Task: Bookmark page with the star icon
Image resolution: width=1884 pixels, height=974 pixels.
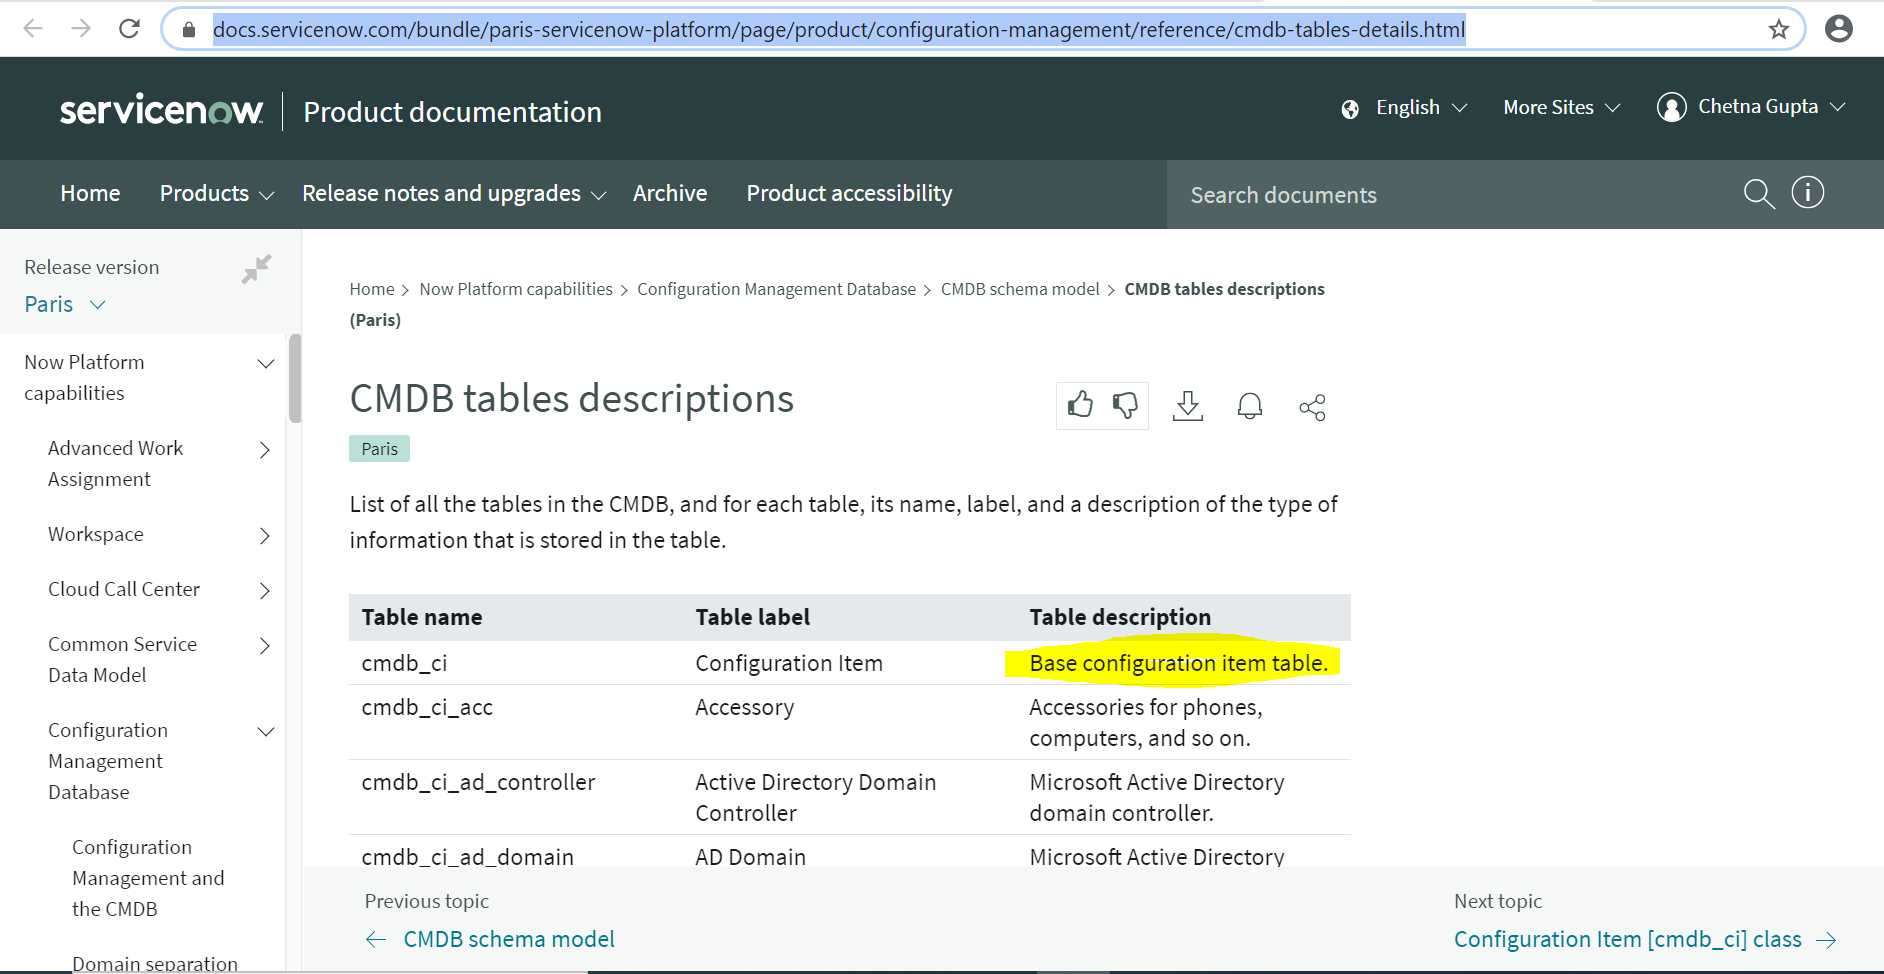Action: pos(1778,30)
